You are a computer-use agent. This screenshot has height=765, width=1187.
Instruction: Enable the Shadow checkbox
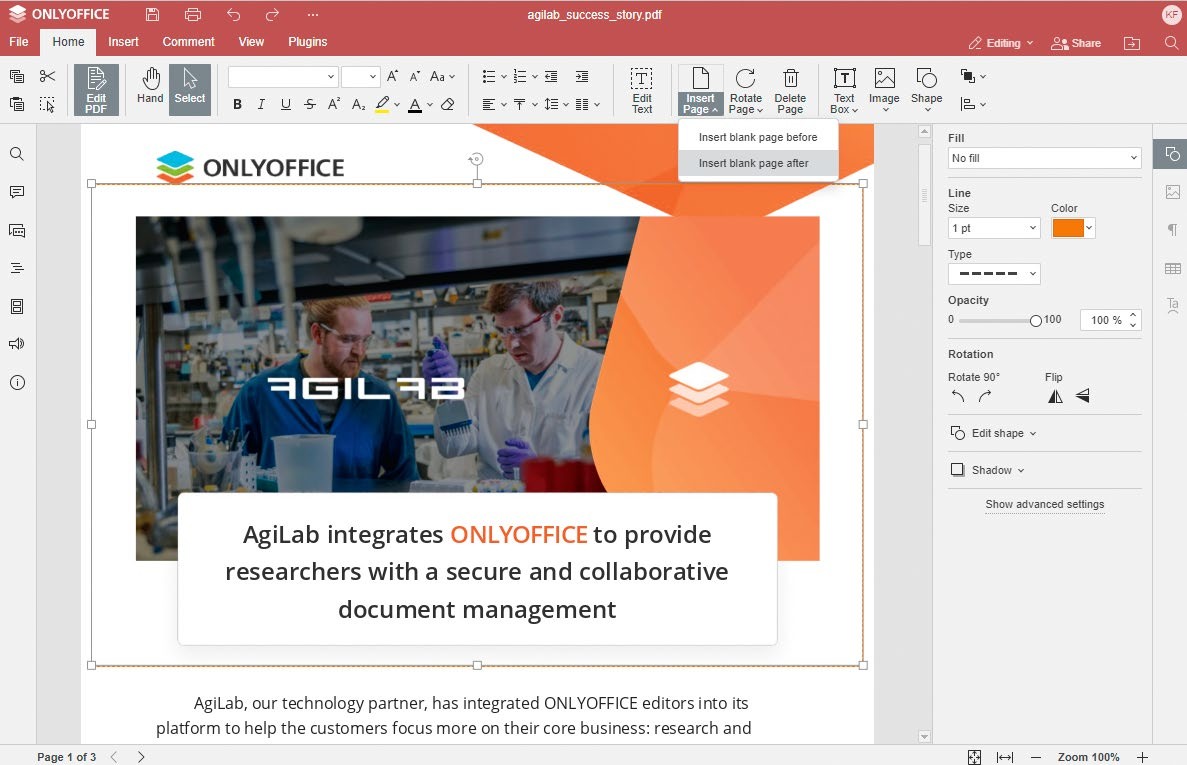point(957,470)
